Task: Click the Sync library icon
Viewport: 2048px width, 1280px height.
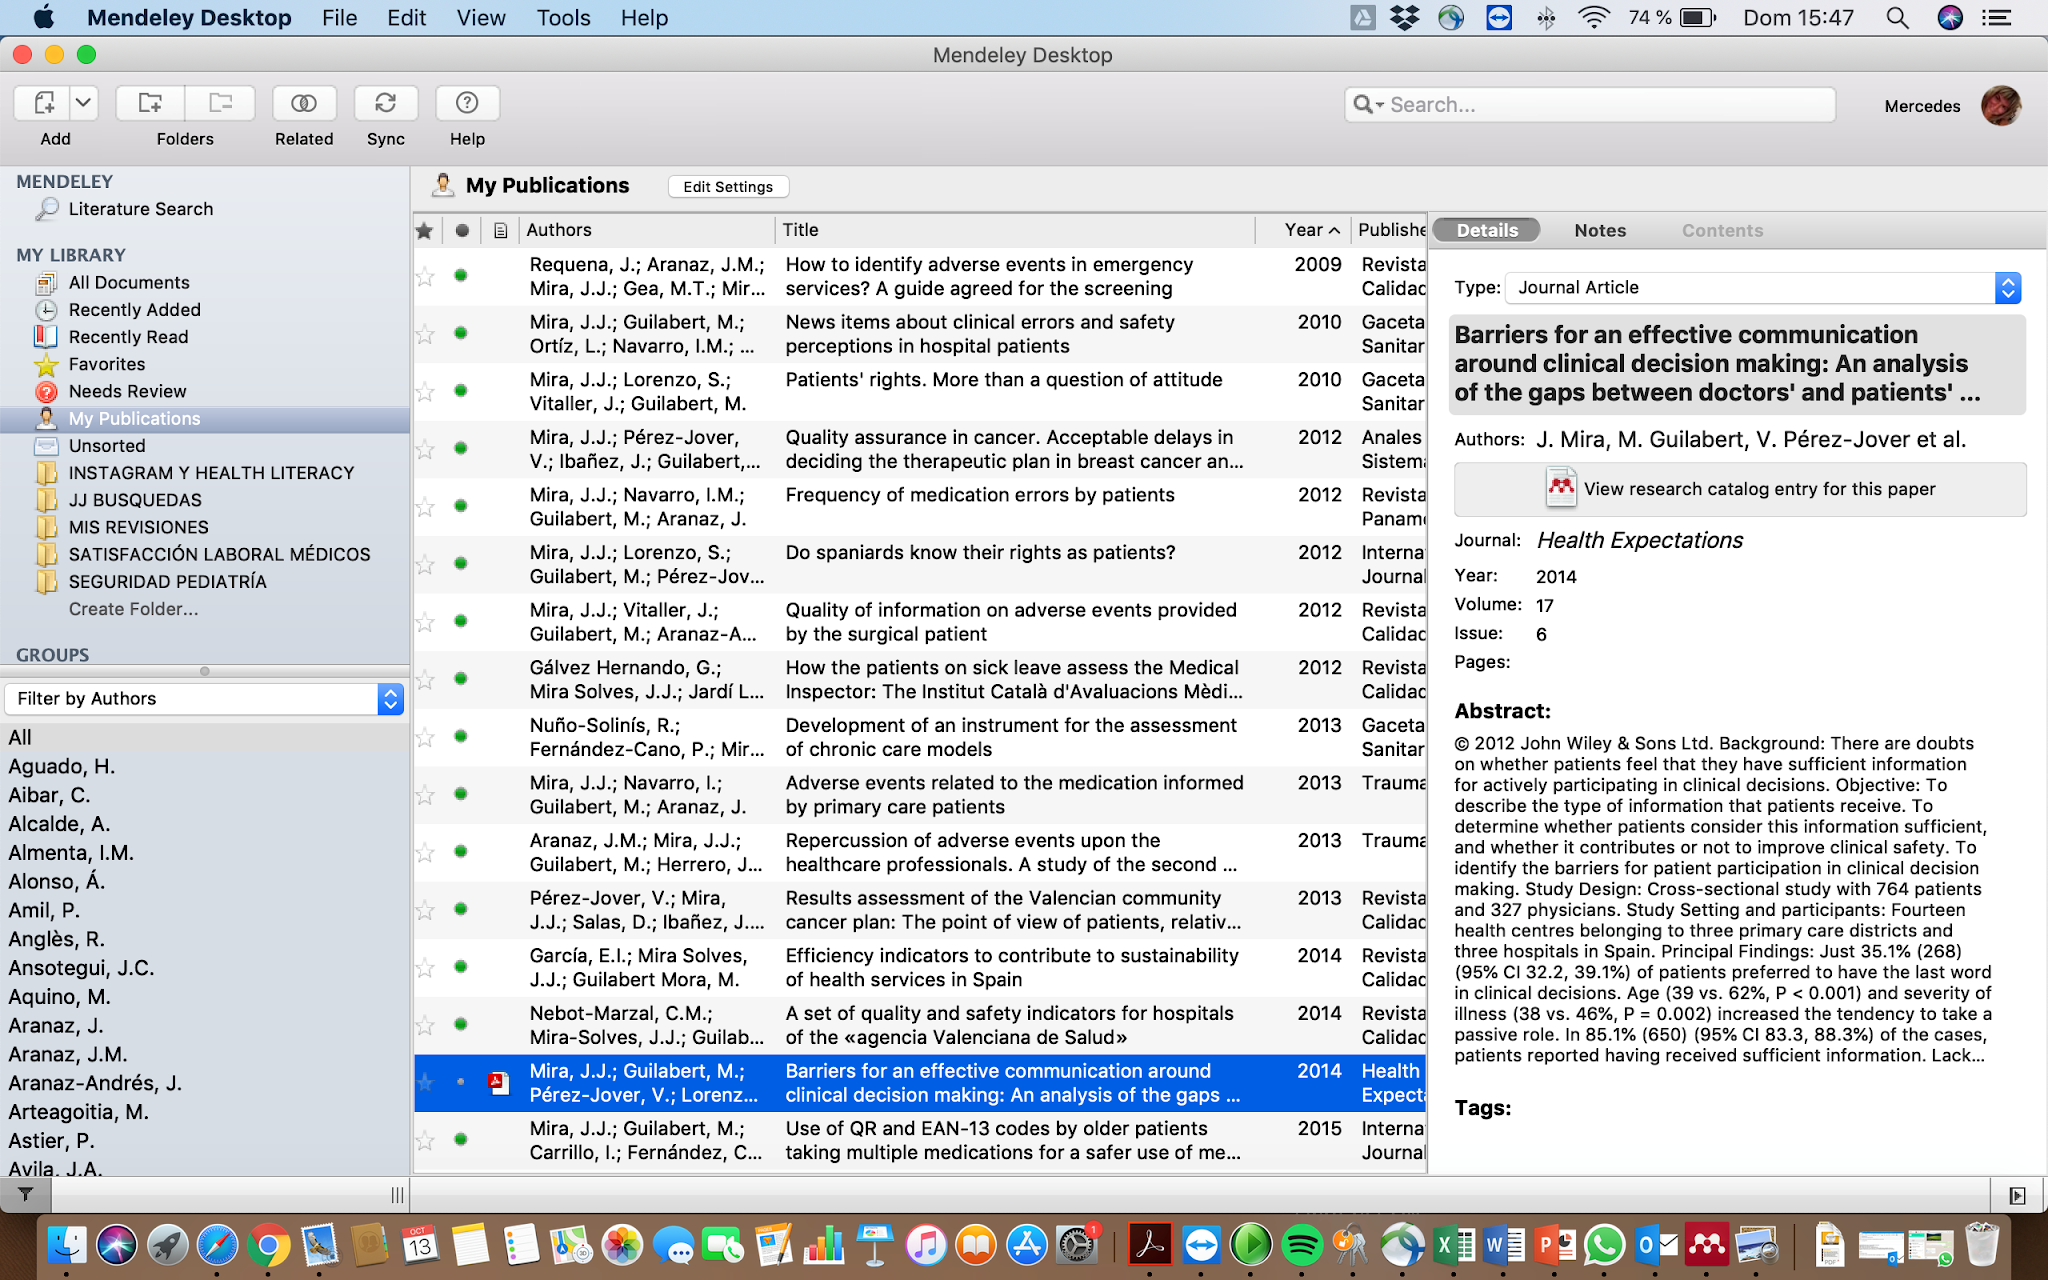Action: pos(385,103)
